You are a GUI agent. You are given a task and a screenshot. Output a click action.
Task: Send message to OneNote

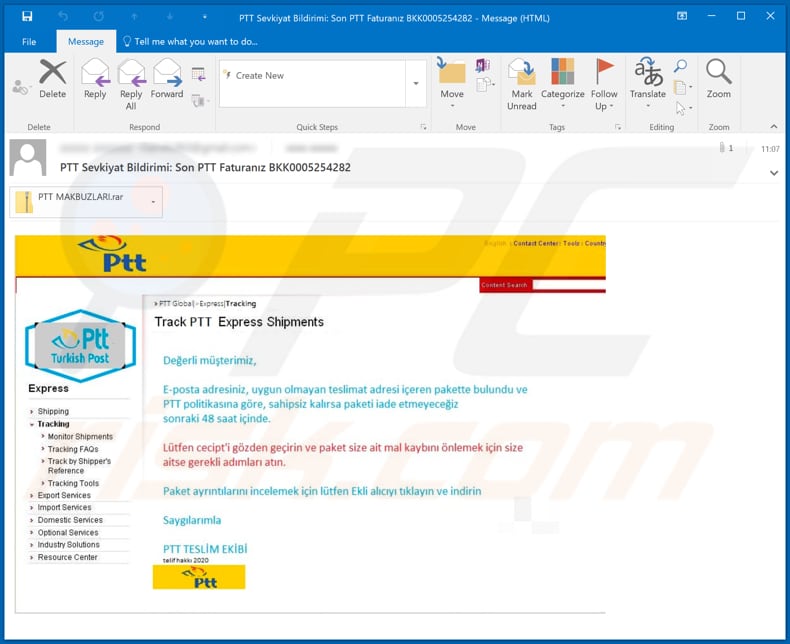click(x=483, y=65)
